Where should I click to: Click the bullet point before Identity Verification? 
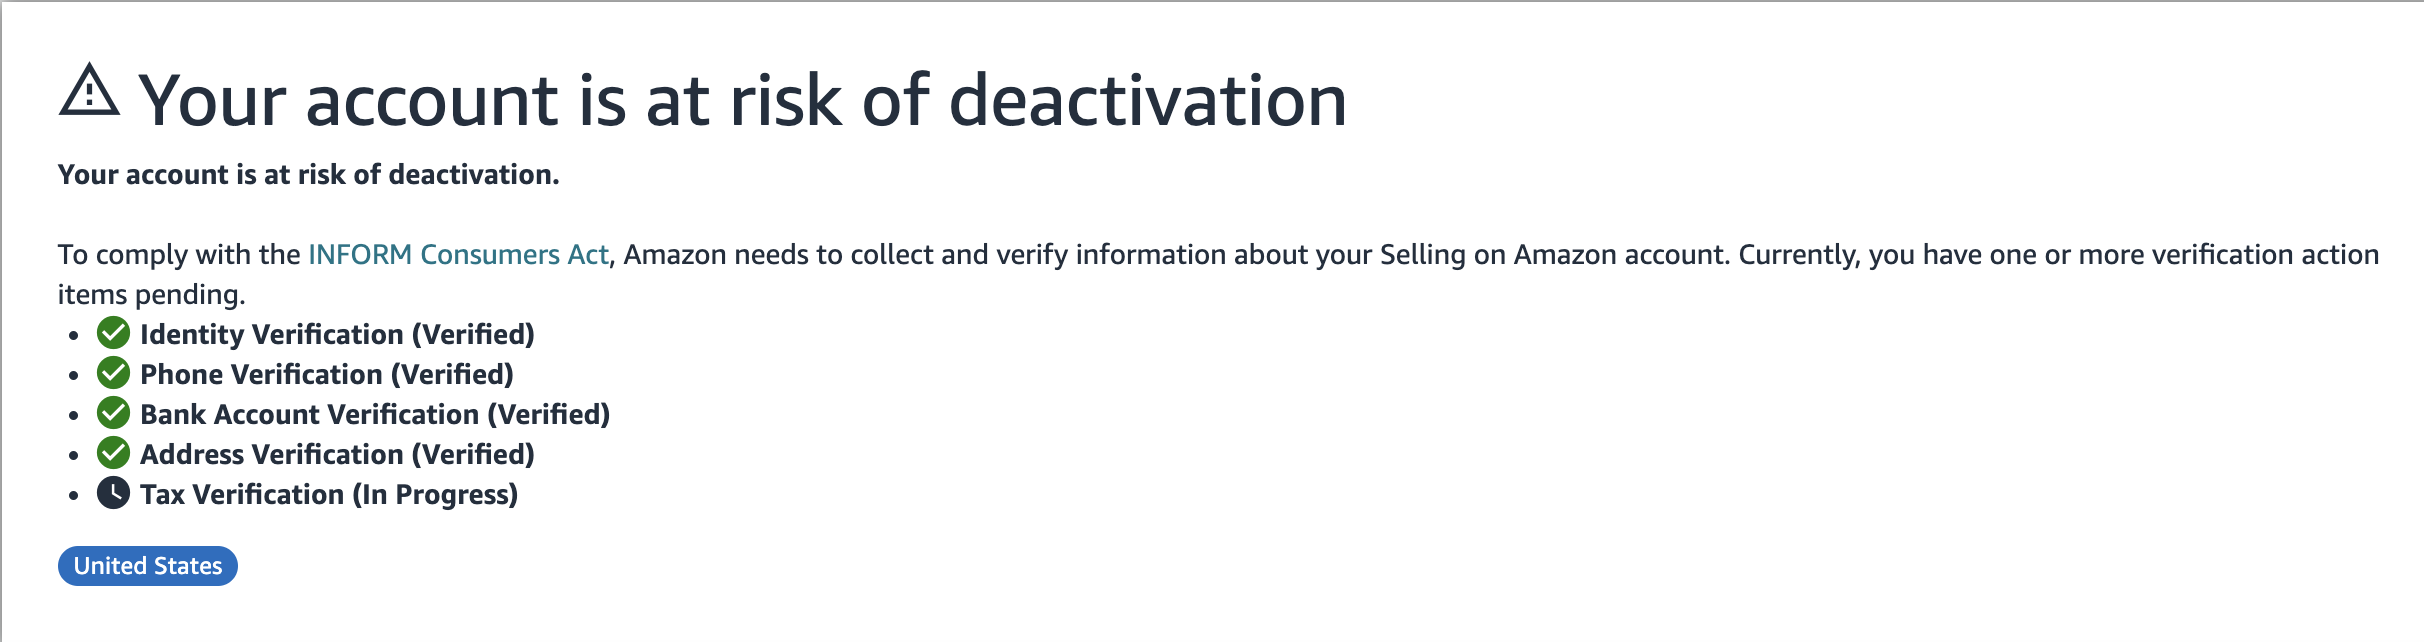pyautogui.click(x=74, y=336)
